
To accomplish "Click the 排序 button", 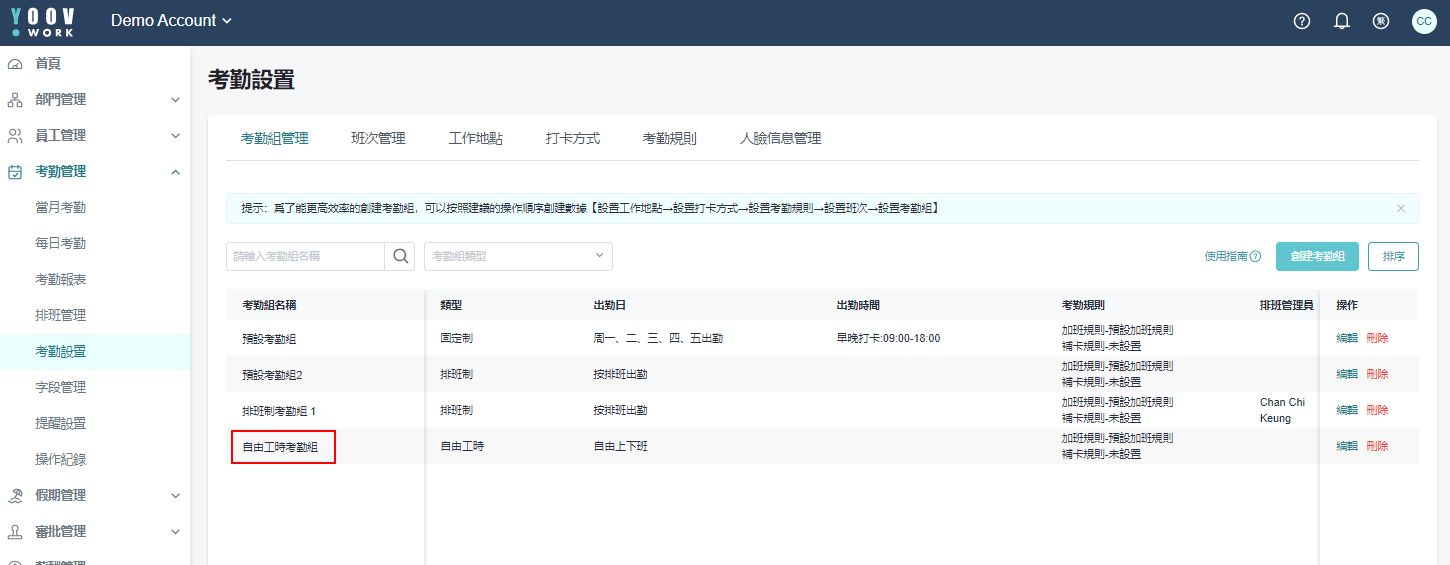I will pyautogui.click(x=1393, y=256).
